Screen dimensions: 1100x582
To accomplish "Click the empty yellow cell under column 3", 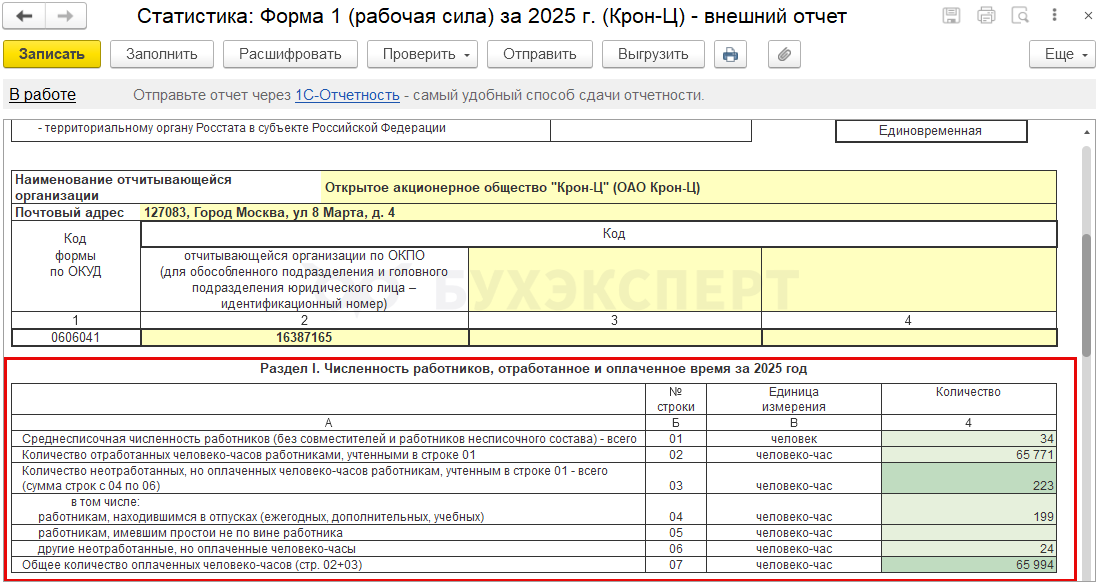I will click(615, 337).
